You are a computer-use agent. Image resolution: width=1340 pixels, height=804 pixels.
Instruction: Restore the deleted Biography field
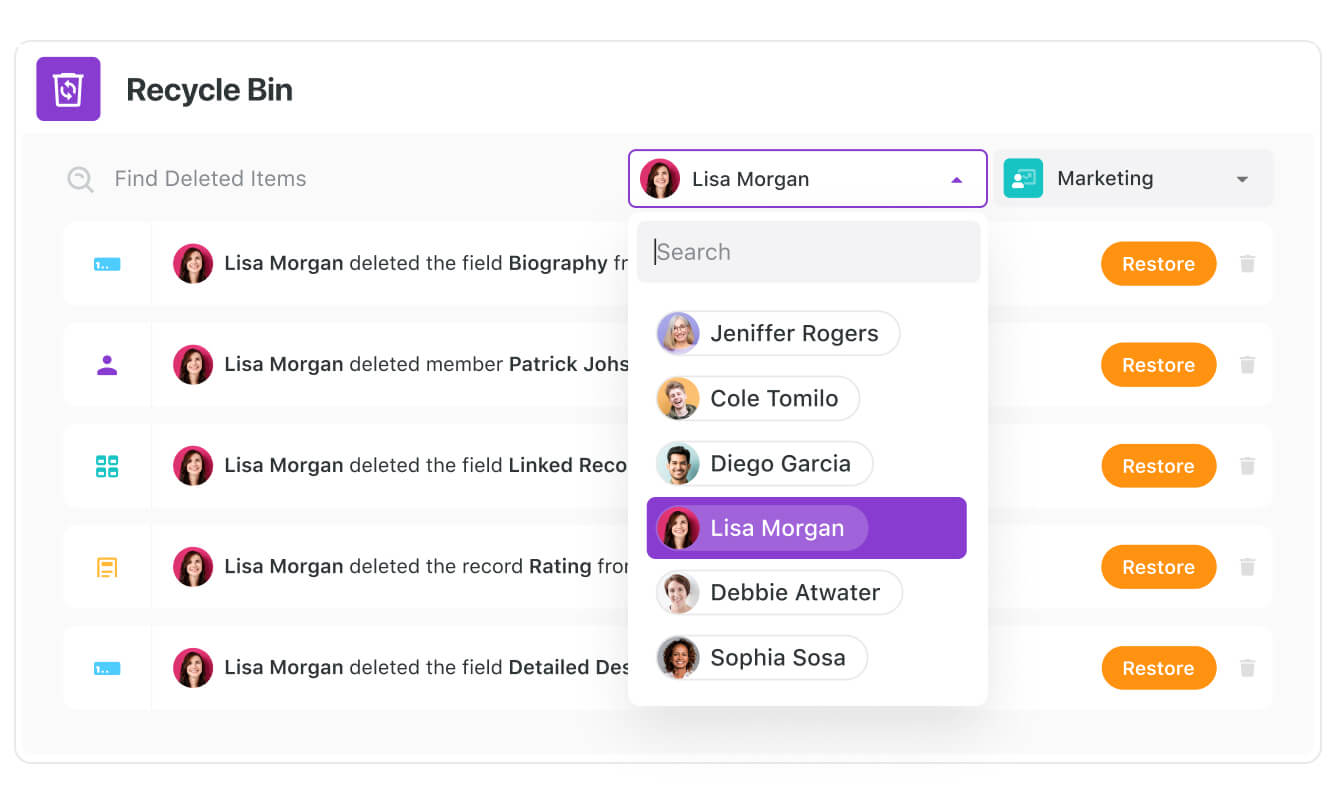click(1158, 264)
